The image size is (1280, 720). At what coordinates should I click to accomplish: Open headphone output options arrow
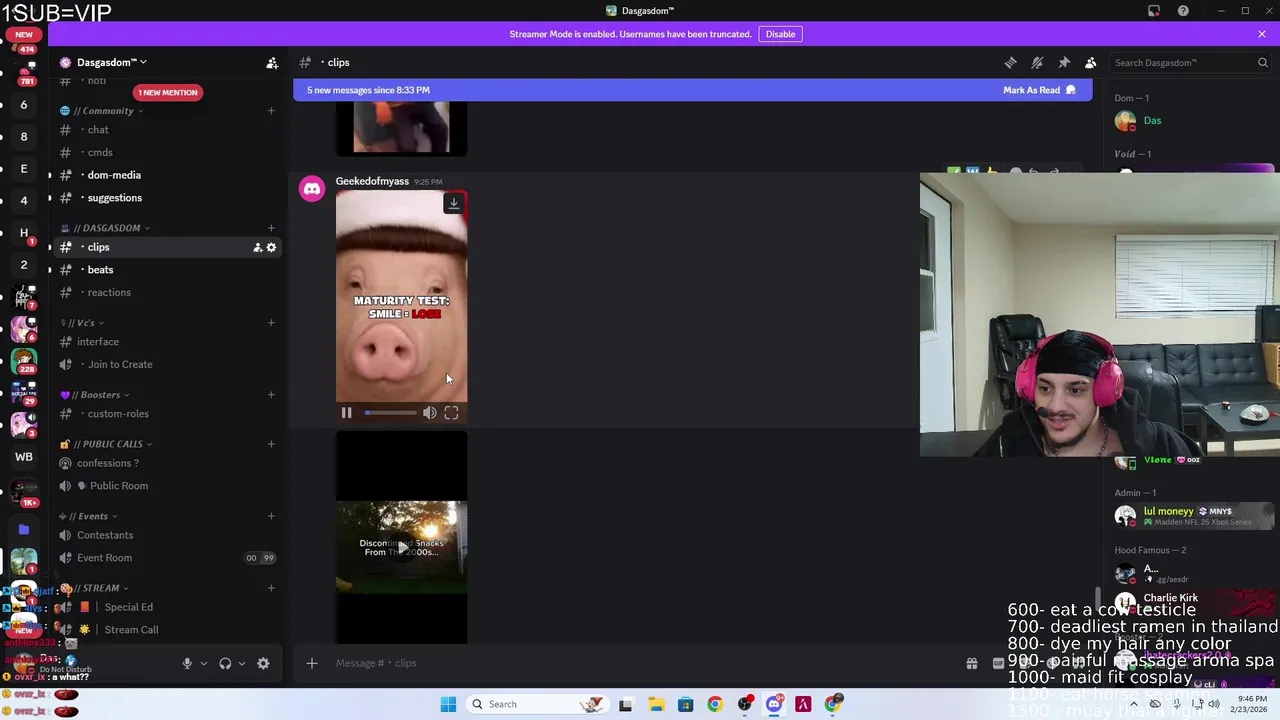click(241, 663)
